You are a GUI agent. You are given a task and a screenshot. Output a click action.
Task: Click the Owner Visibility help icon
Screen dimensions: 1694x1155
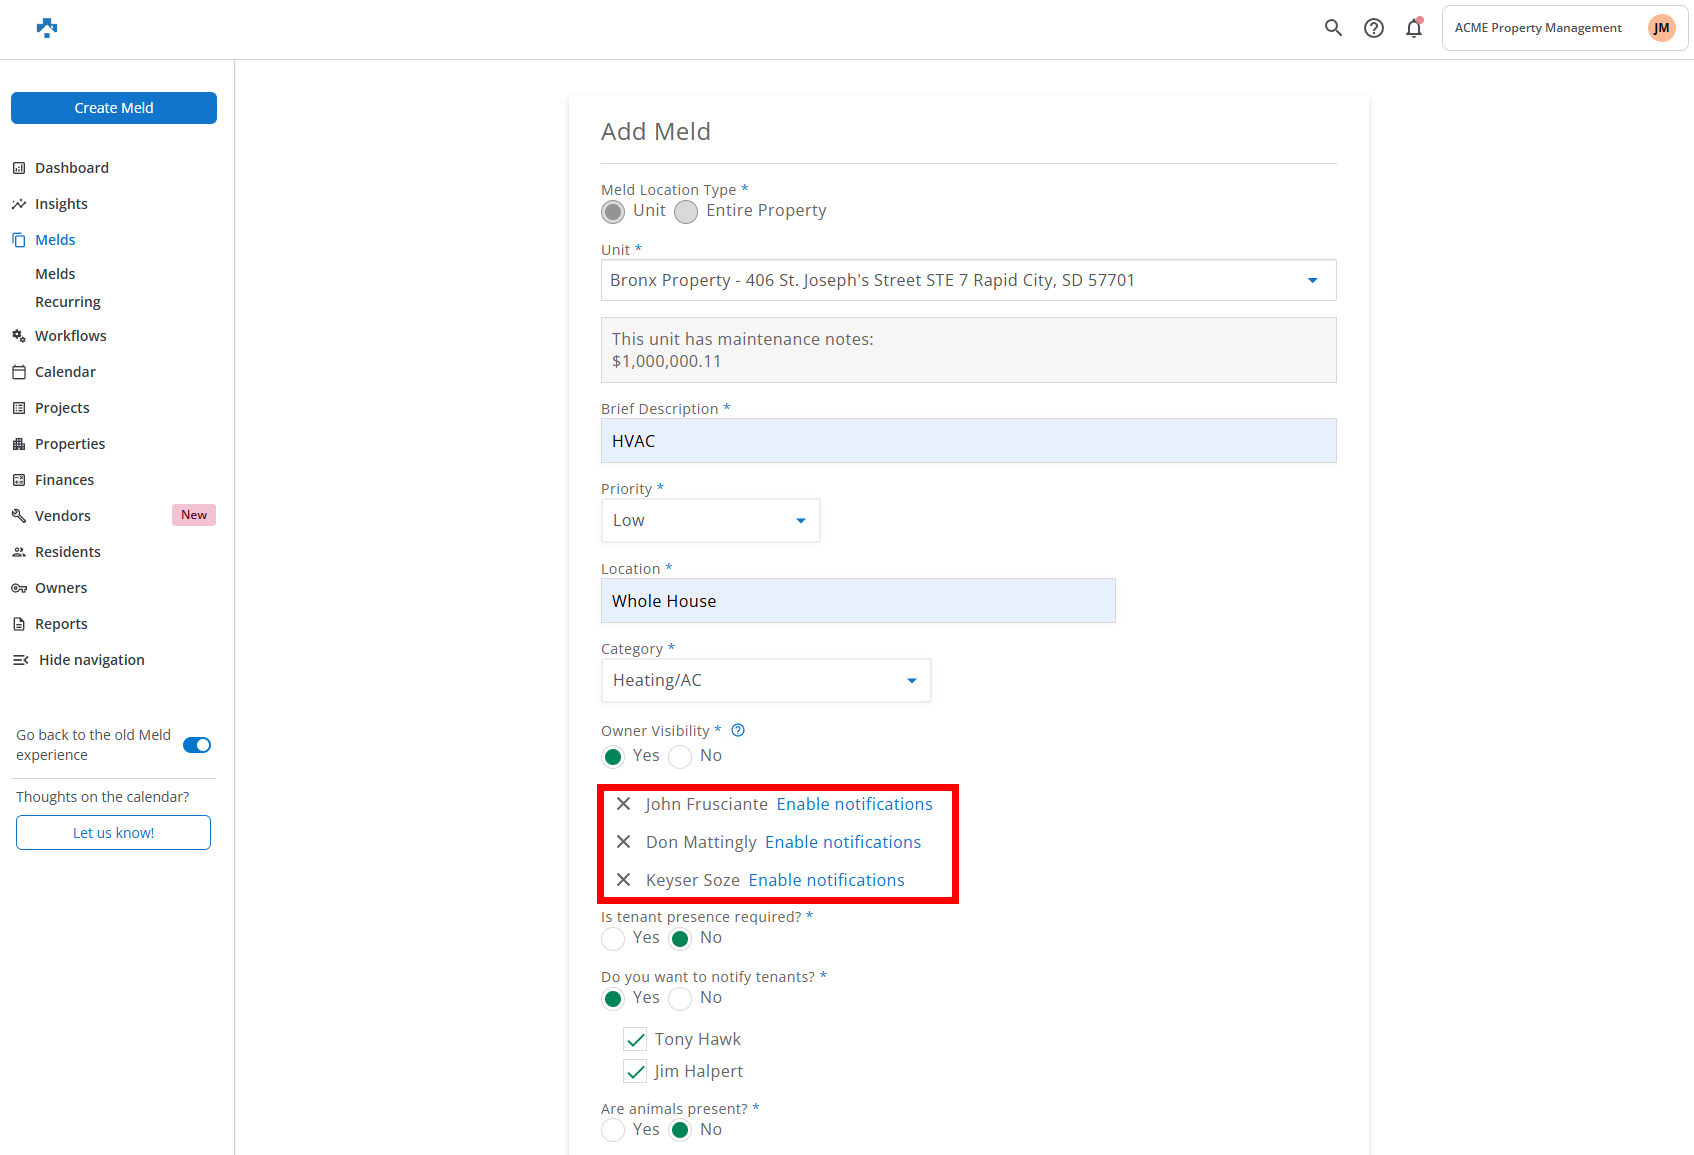(738, 730)
